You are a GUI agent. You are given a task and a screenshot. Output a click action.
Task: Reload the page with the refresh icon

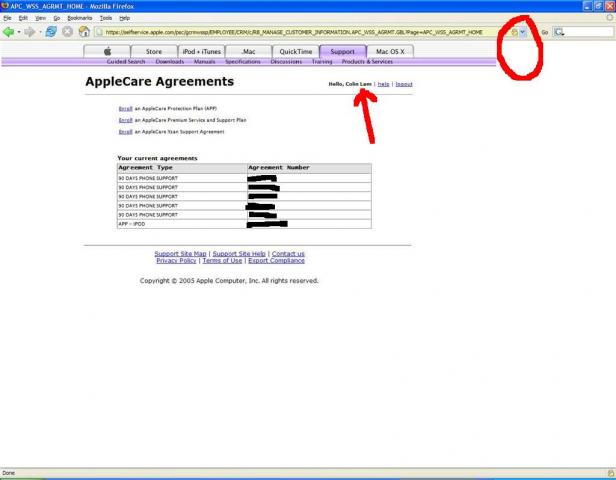point(51,32)
